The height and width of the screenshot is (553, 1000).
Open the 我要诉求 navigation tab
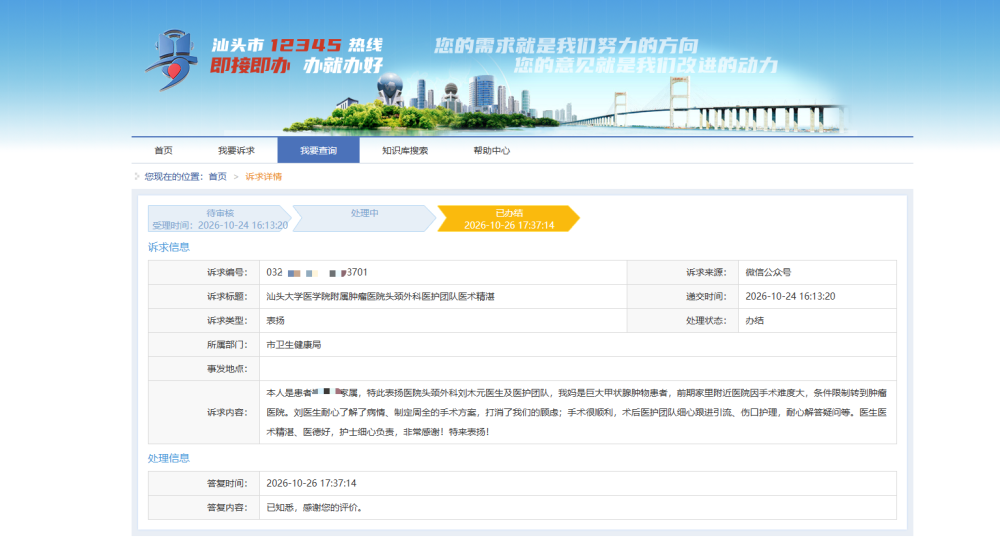click(x=236, y=151)
